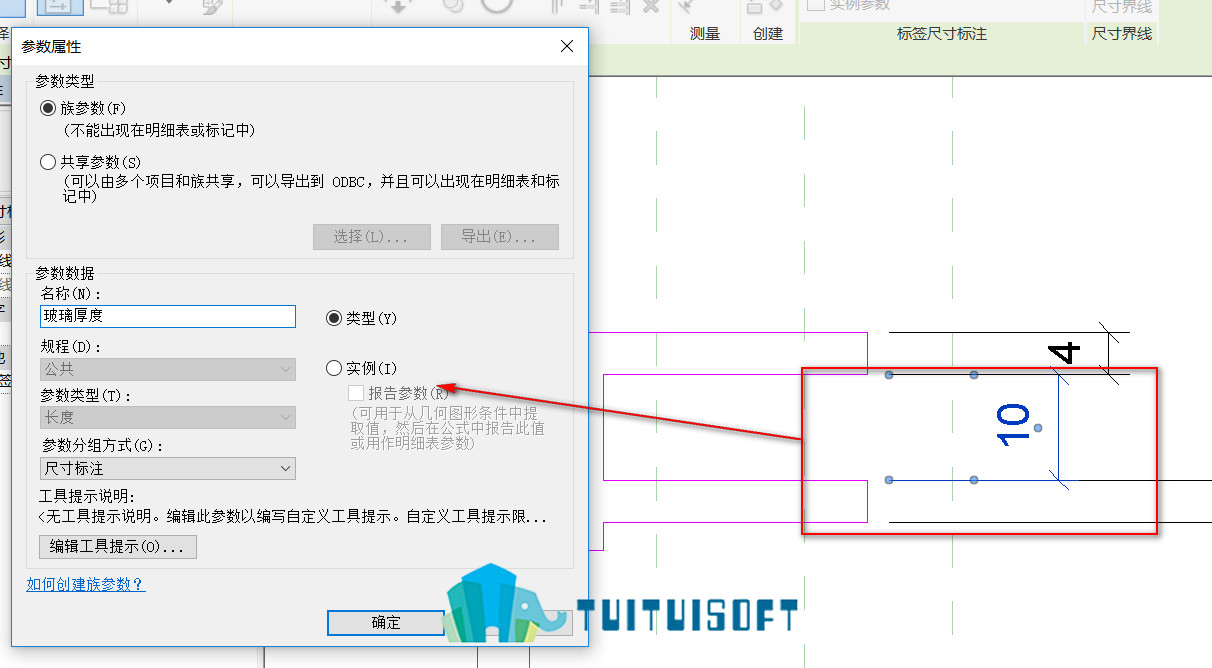Open the 参数类型(T) dropdown showing 长度

(x=168, y=417)
